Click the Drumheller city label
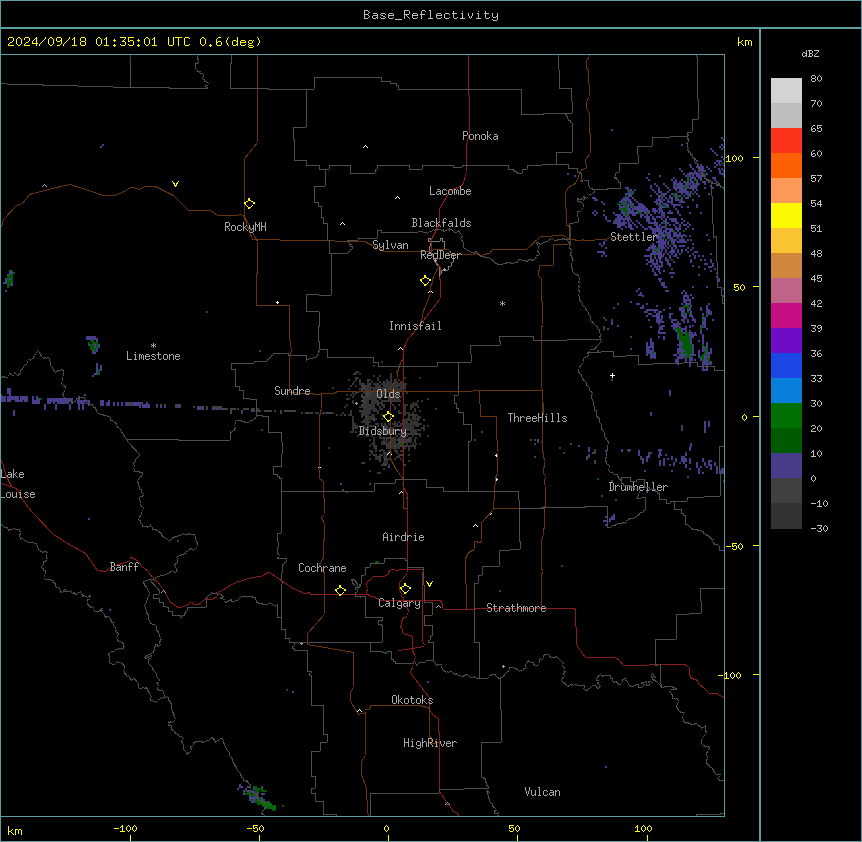The width and height of the screenshot is (862, 842). pyautogui.click(x=638, y=487)
